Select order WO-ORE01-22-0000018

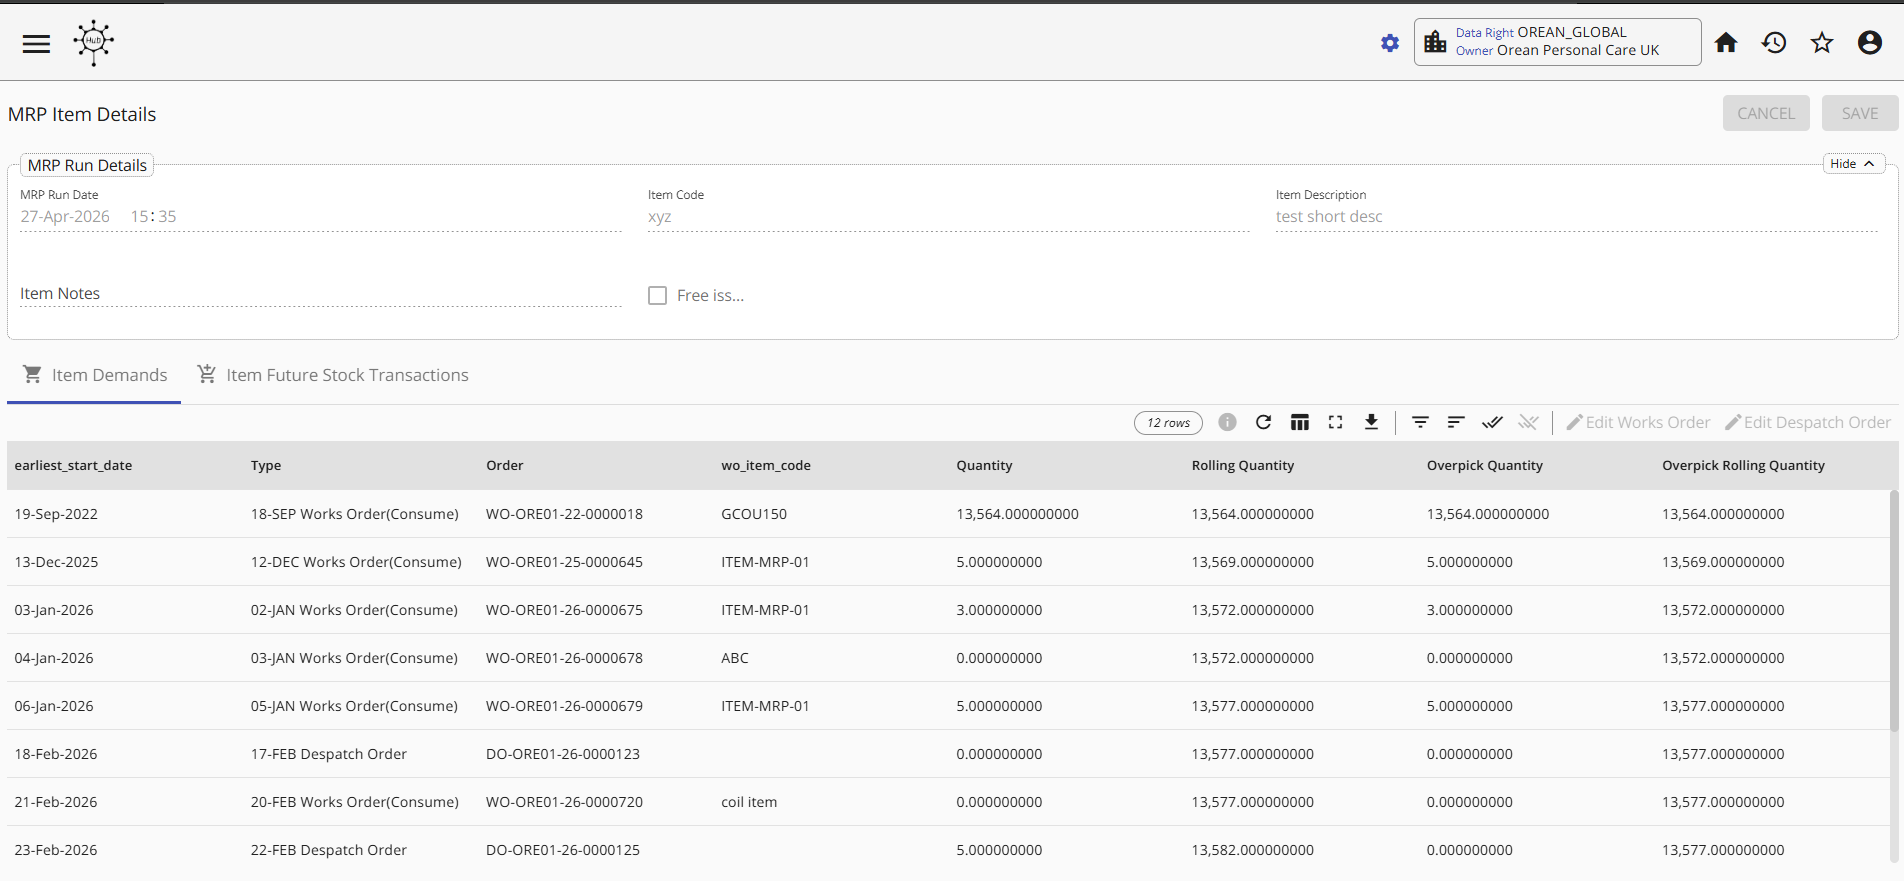564,514
